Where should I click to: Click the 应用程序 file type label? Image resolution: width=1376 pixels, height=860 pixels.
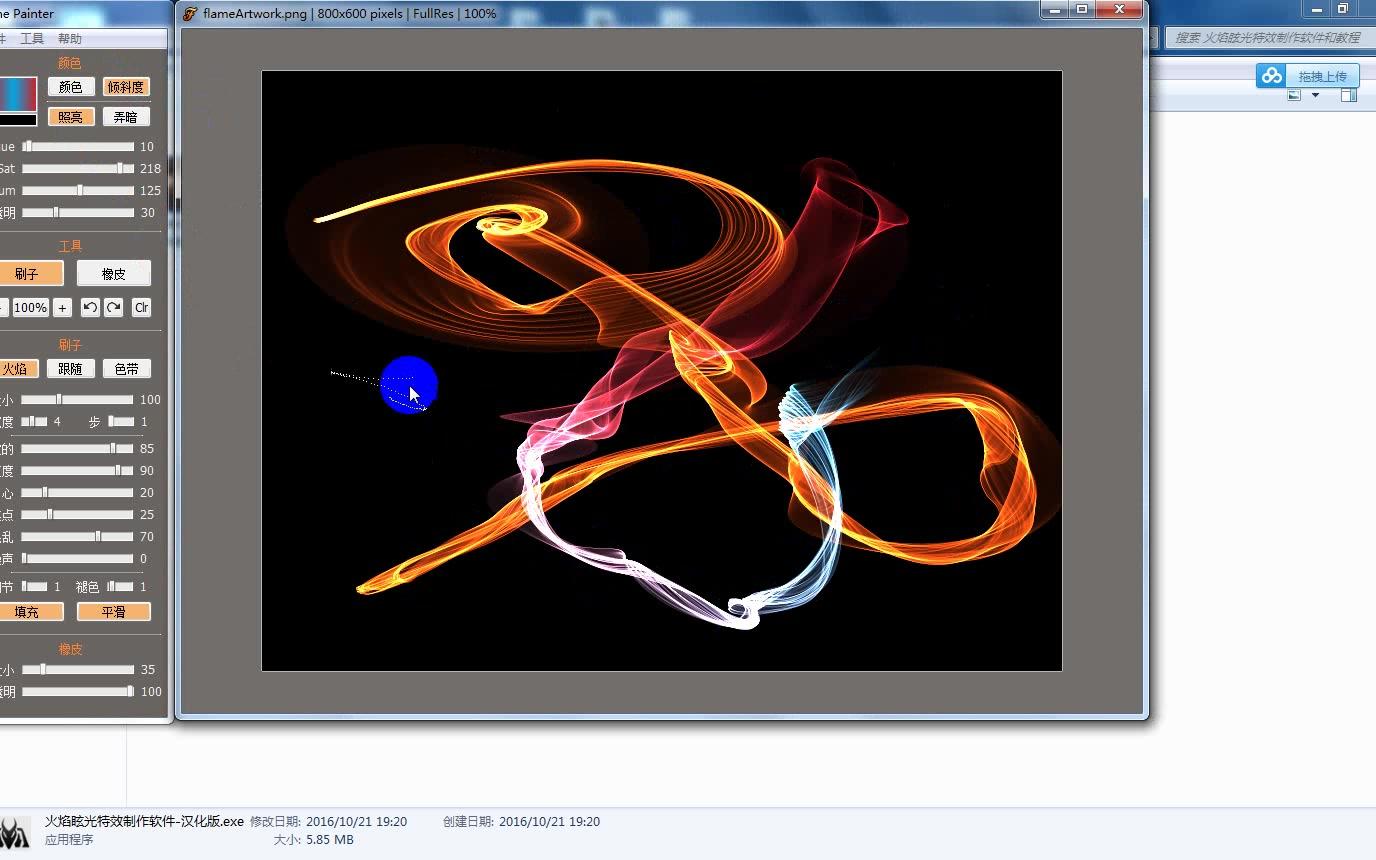point(69,840)
